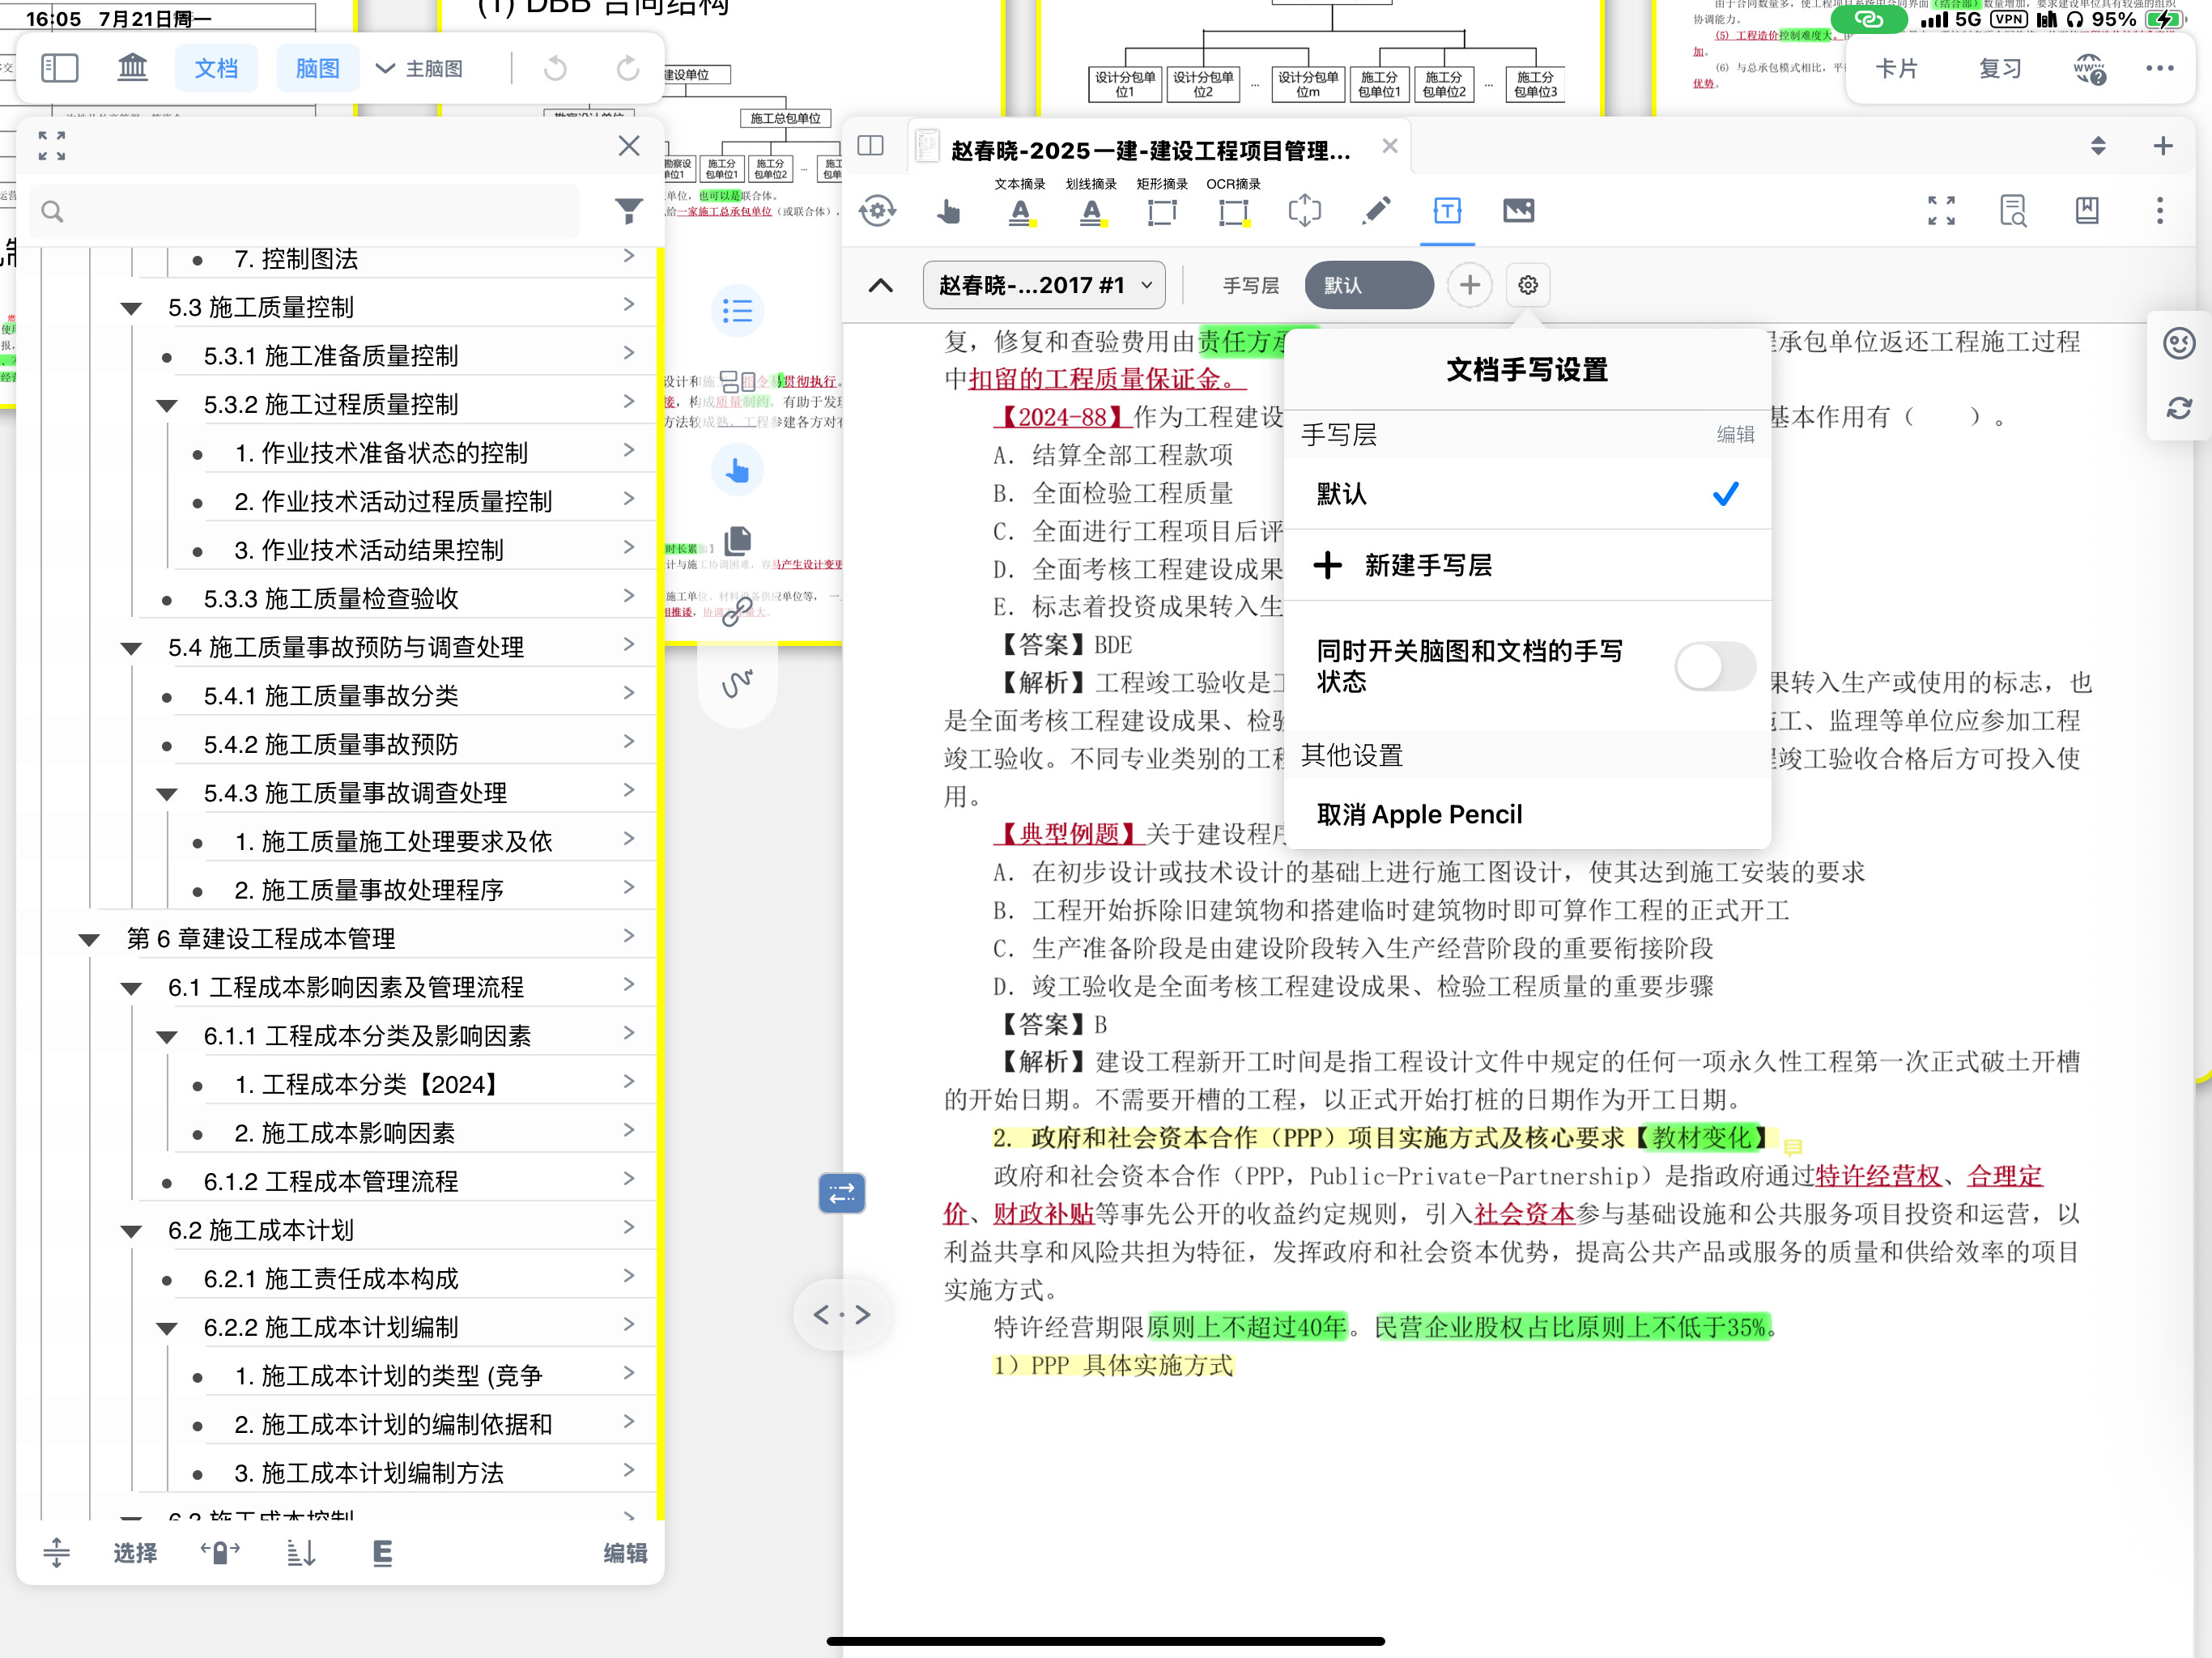The height and width of the screenshot is (1658, 2212).
Task: Open the 主脑图 dropdown
Action: 420,69
